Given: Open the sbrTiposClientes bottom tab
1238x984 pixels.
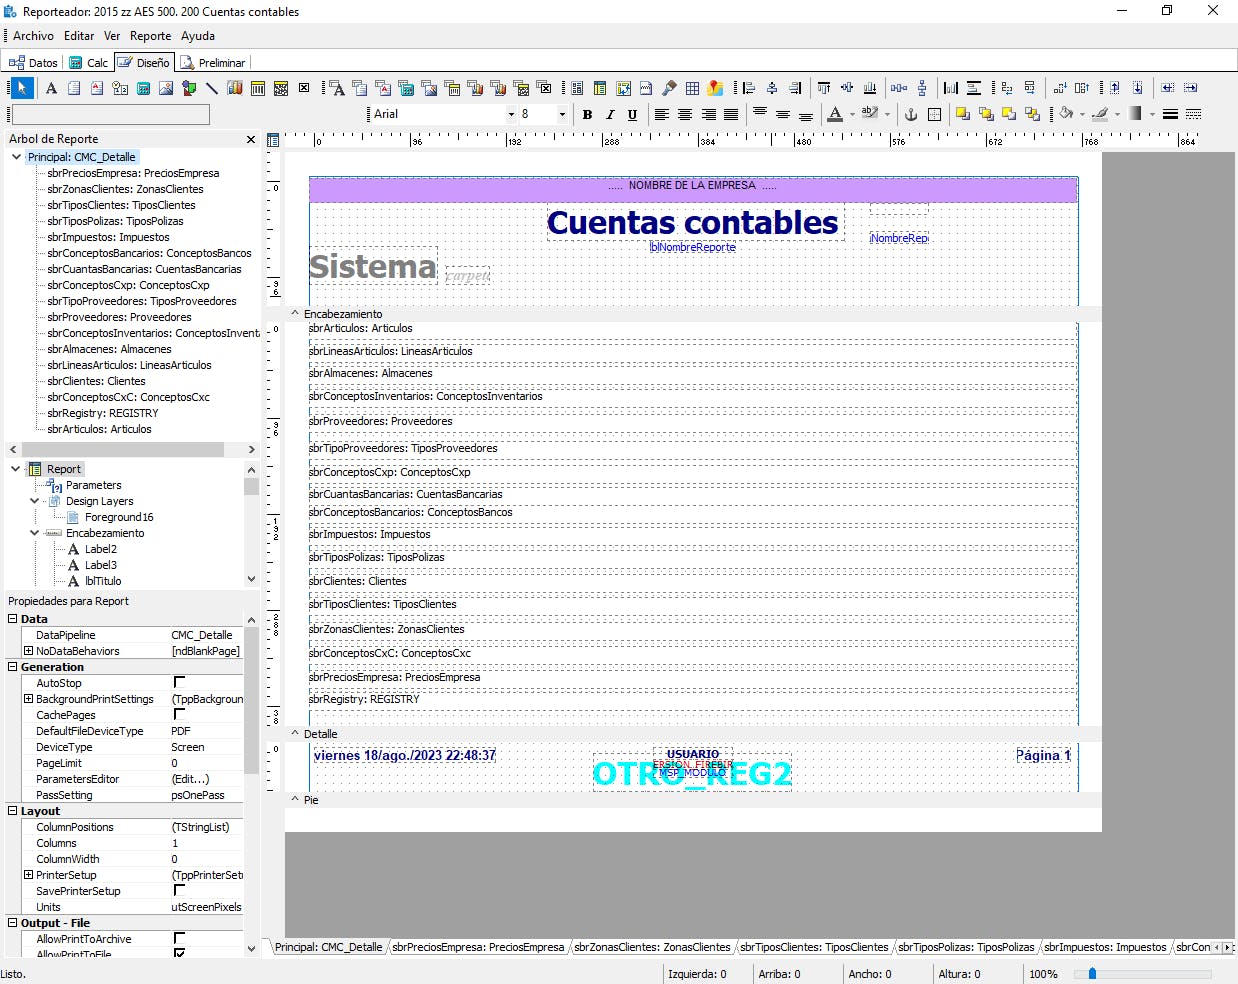Looking at the screenshot, I should click(814, 947).
